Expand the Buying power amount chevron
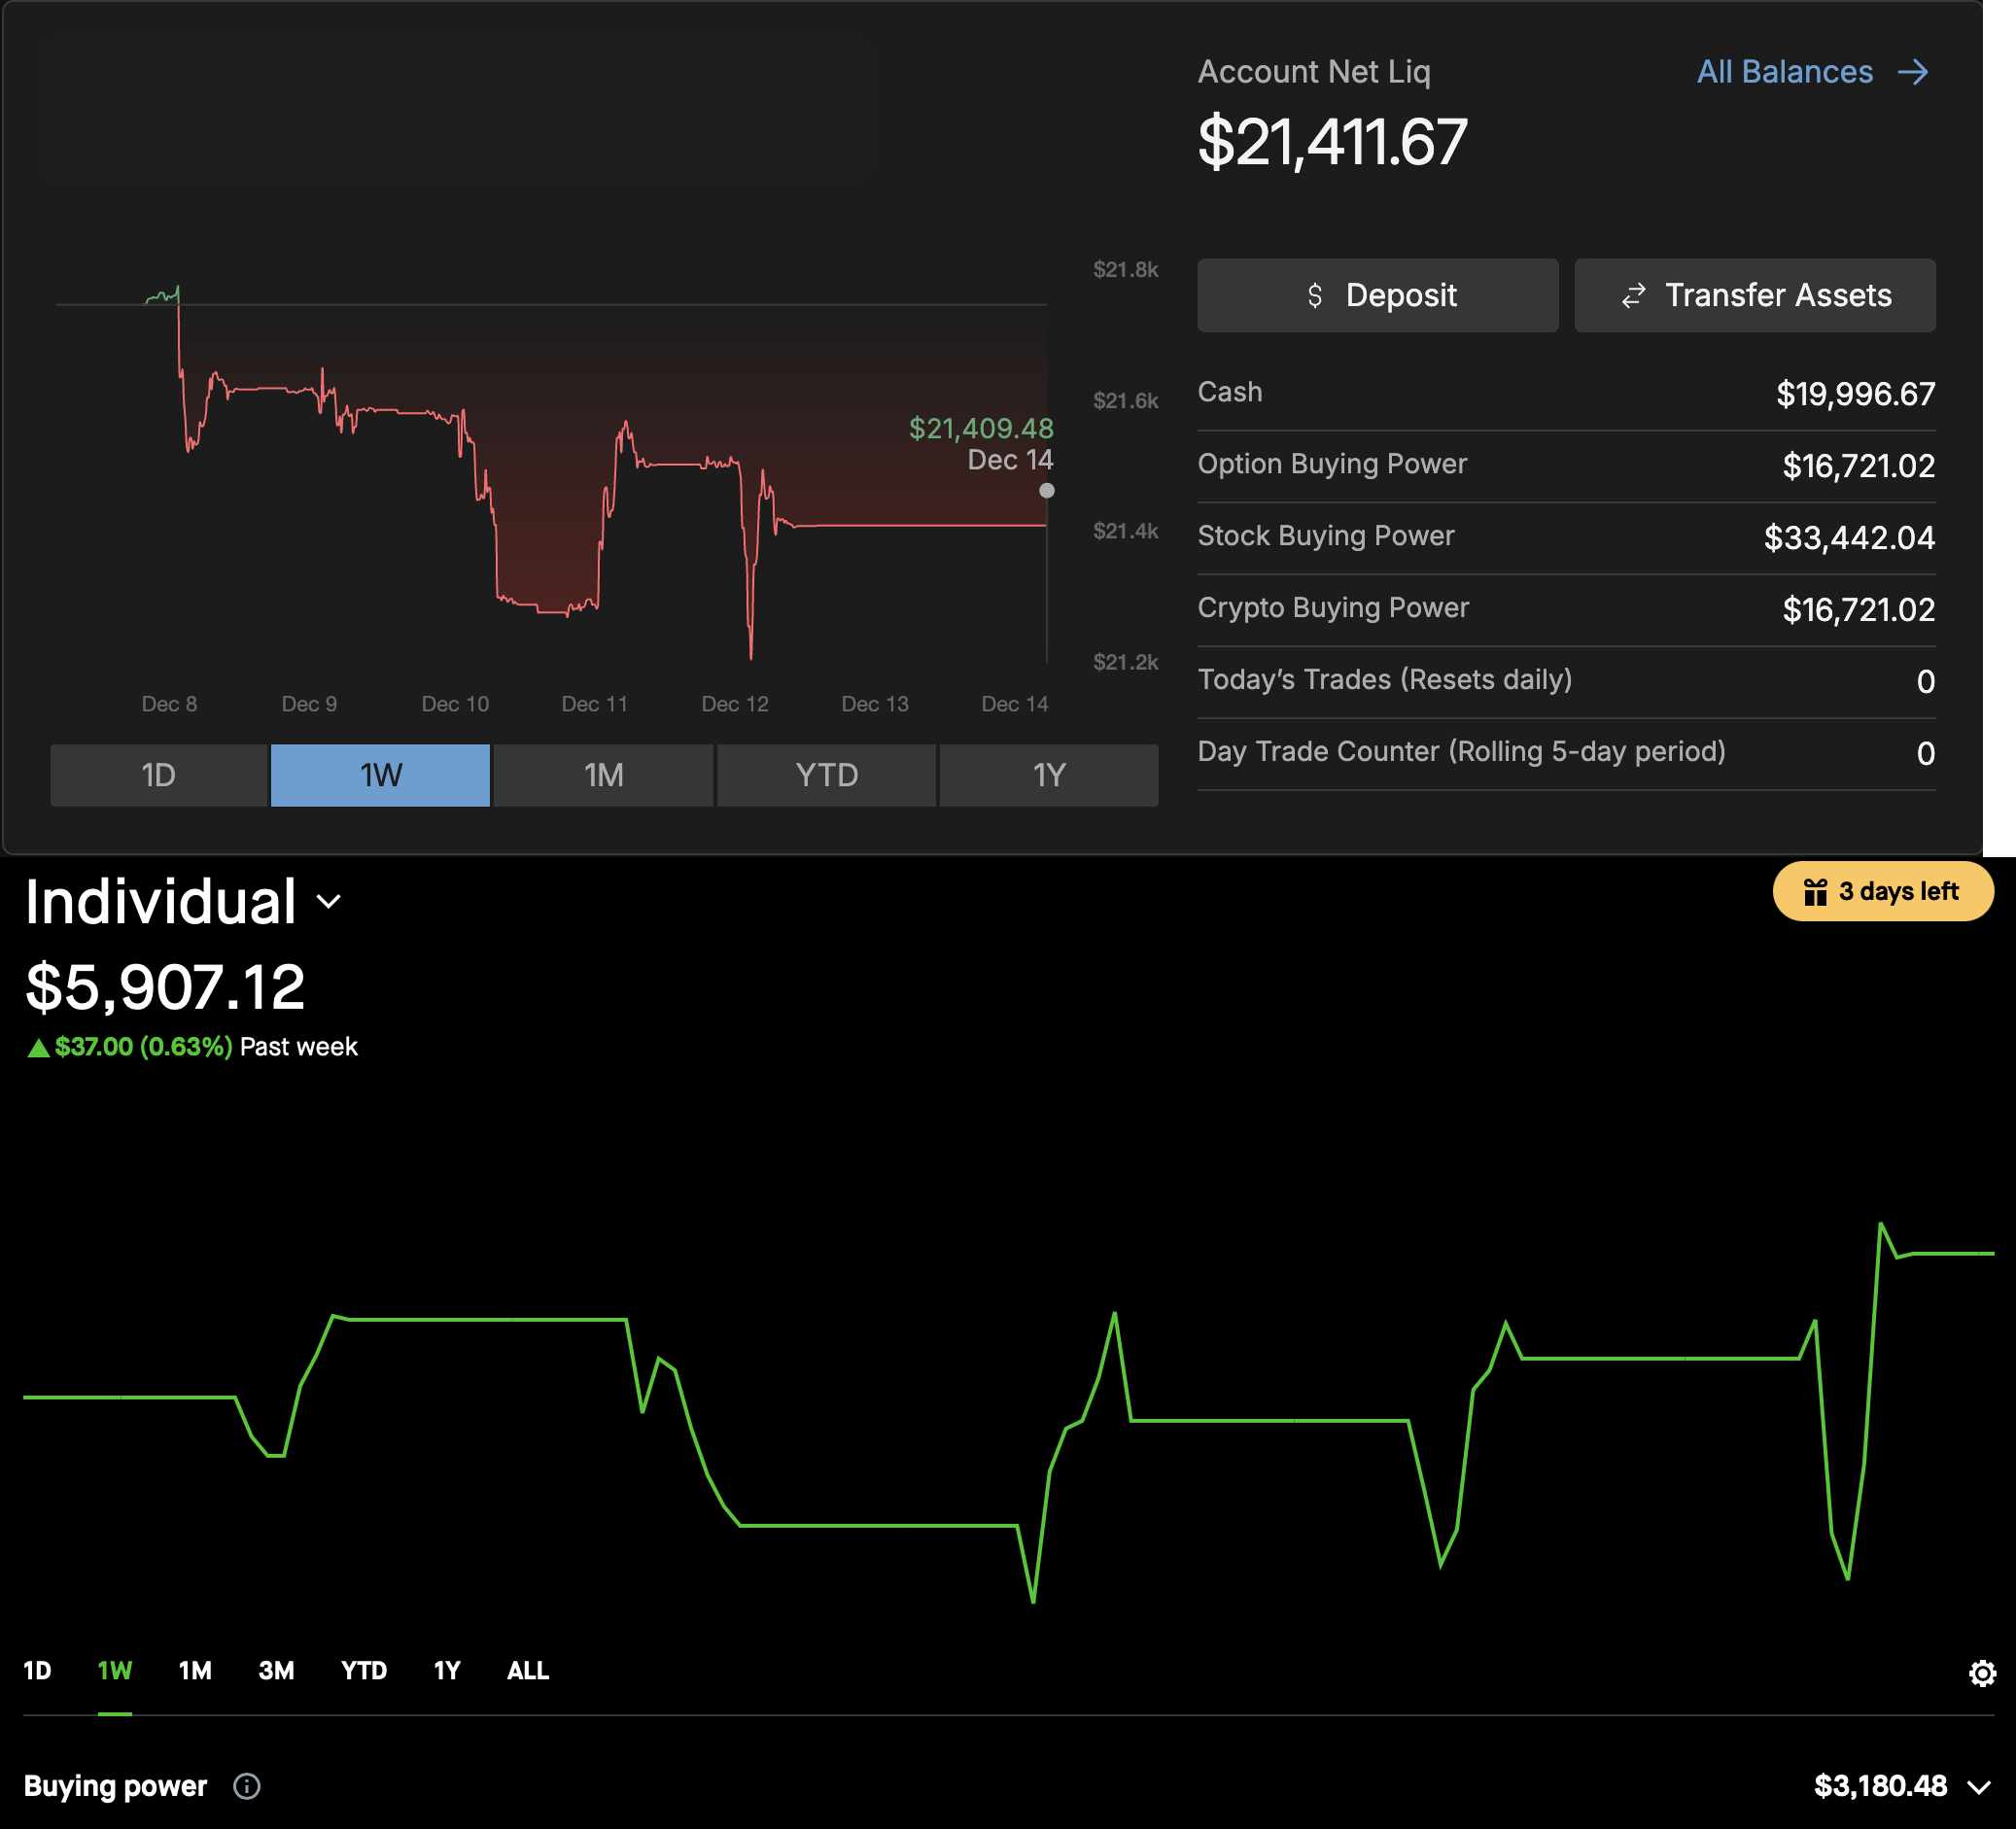 (1979, 1787)
